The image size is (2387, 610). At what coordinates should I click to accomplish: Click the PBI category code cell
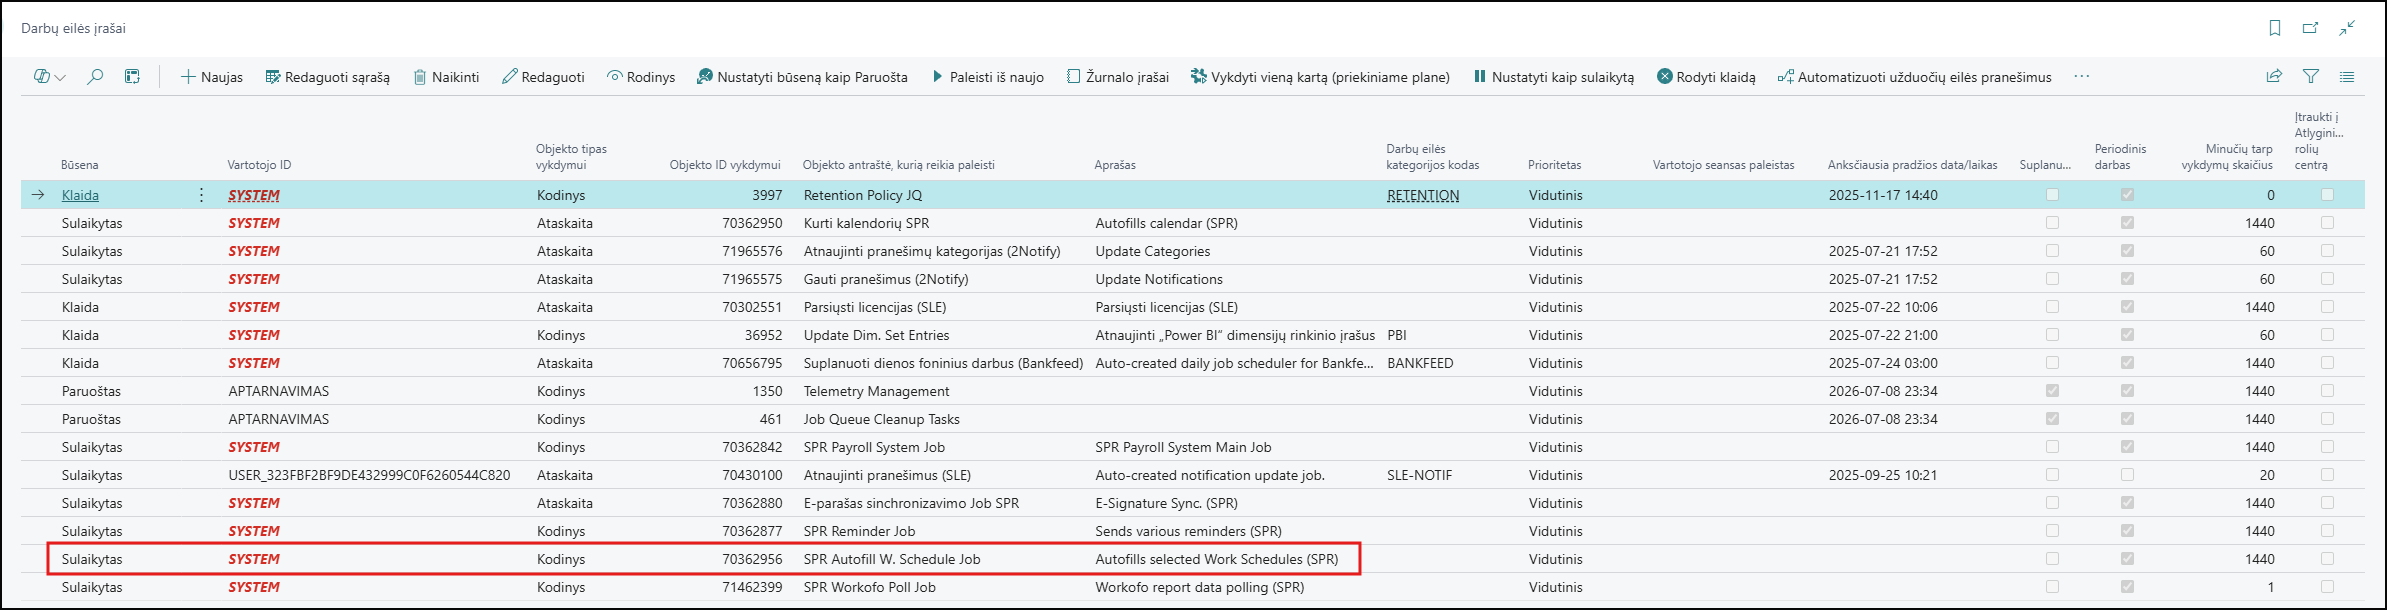pos(1397,335)
